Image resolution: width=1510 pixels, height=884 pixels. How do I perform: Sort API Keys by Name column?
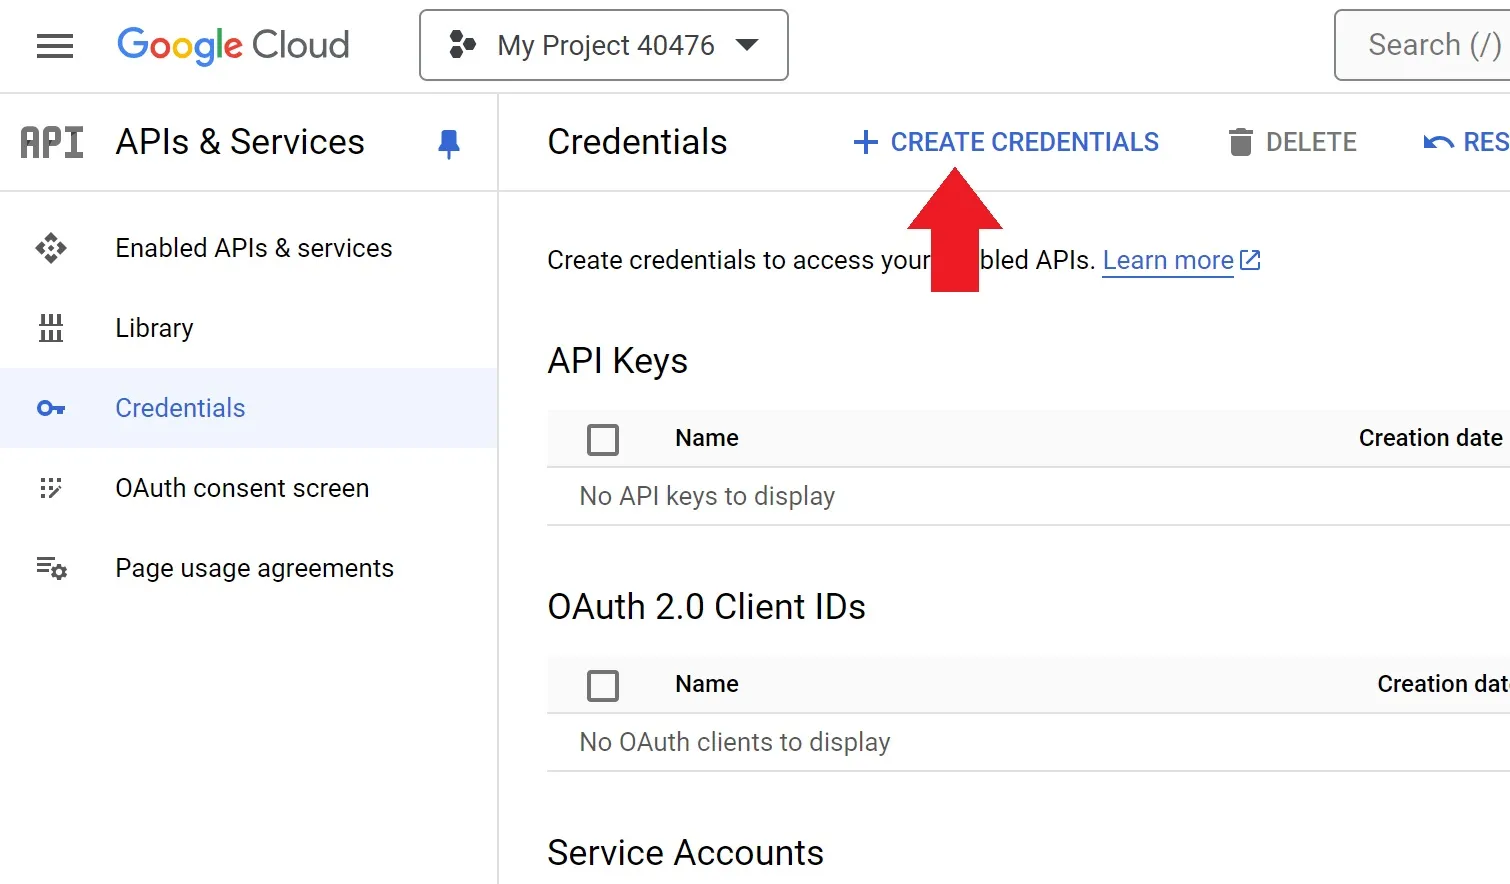tap(707, 438)
